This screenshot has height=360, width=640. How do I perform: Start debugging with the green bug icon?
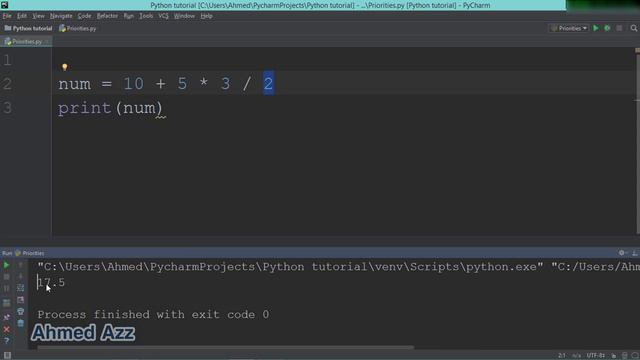607,28
